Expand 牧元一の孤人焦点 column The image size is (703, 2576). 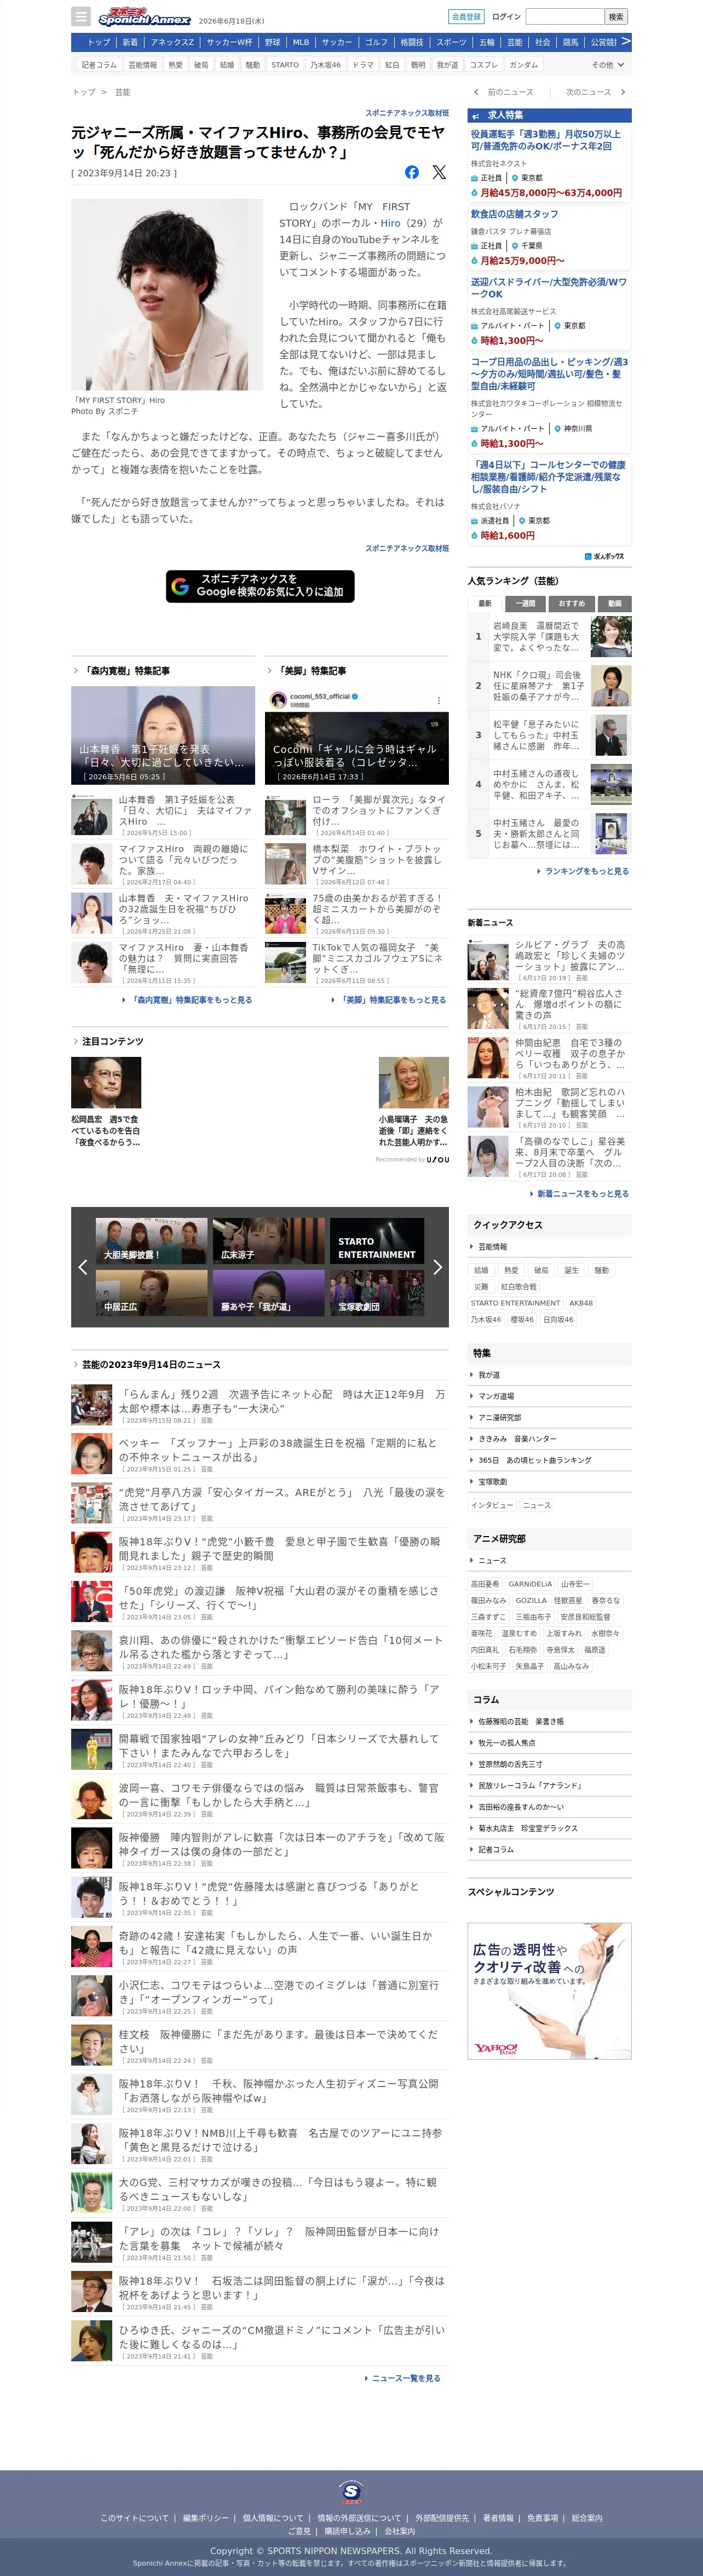pos(550,1742)
